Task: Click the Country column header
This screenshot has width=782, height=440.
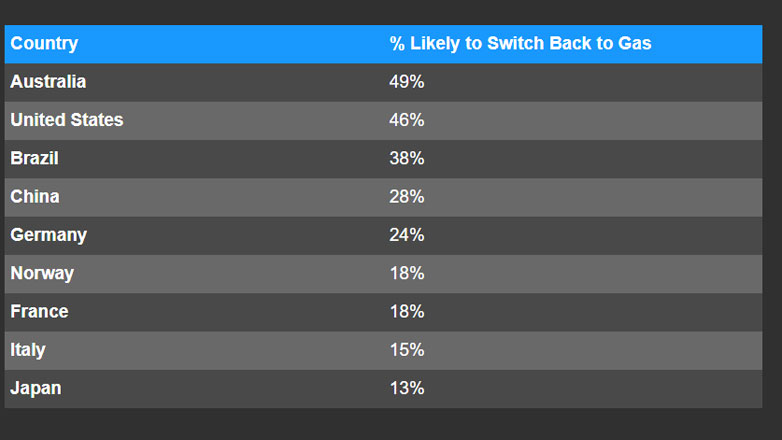Action: 44,44
